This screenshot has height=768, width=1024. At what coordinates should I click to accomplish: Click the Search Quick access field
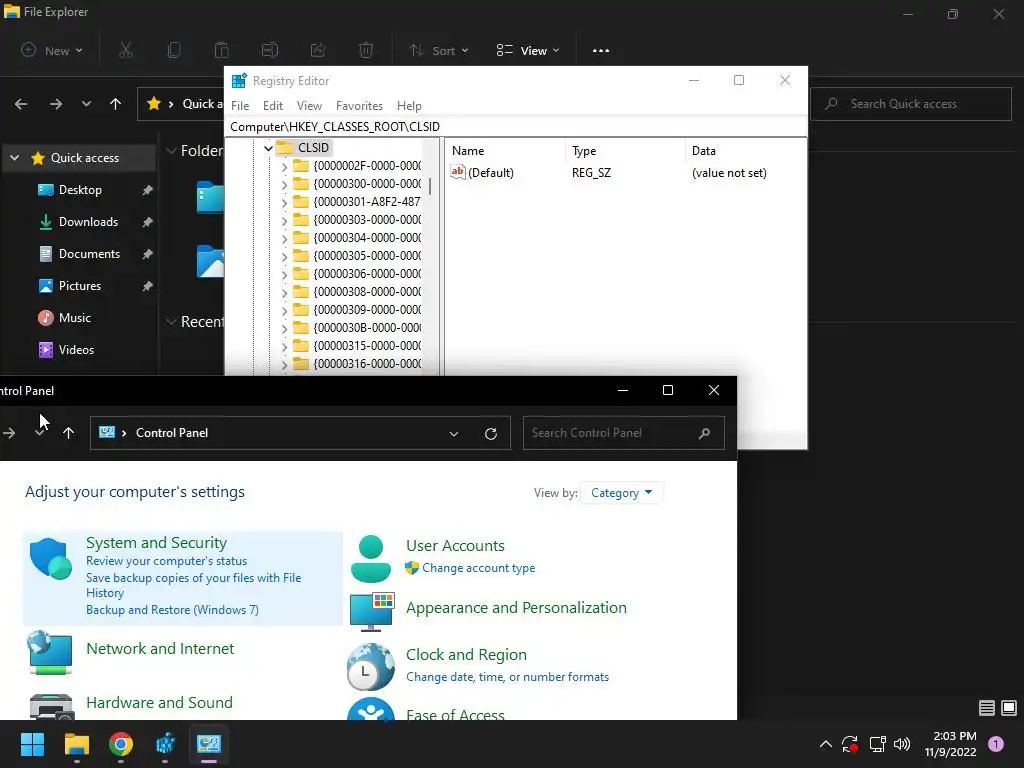[911, 104]
